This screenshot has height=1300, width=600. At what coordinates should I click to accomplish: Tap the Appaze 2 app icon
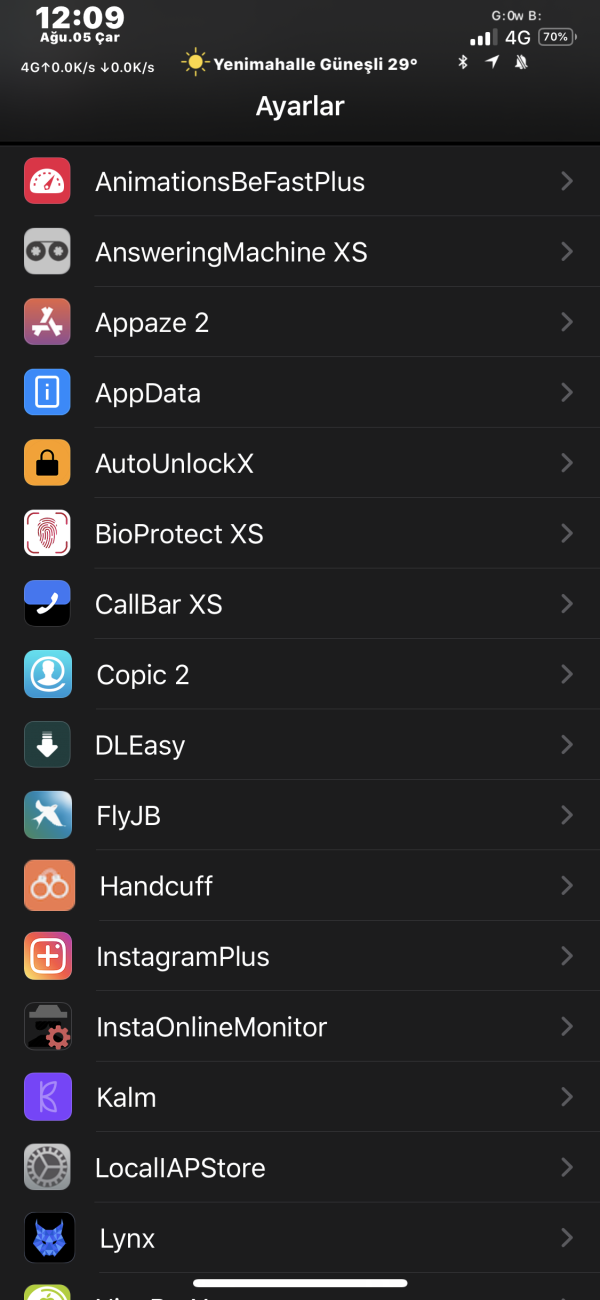point(47,322)
